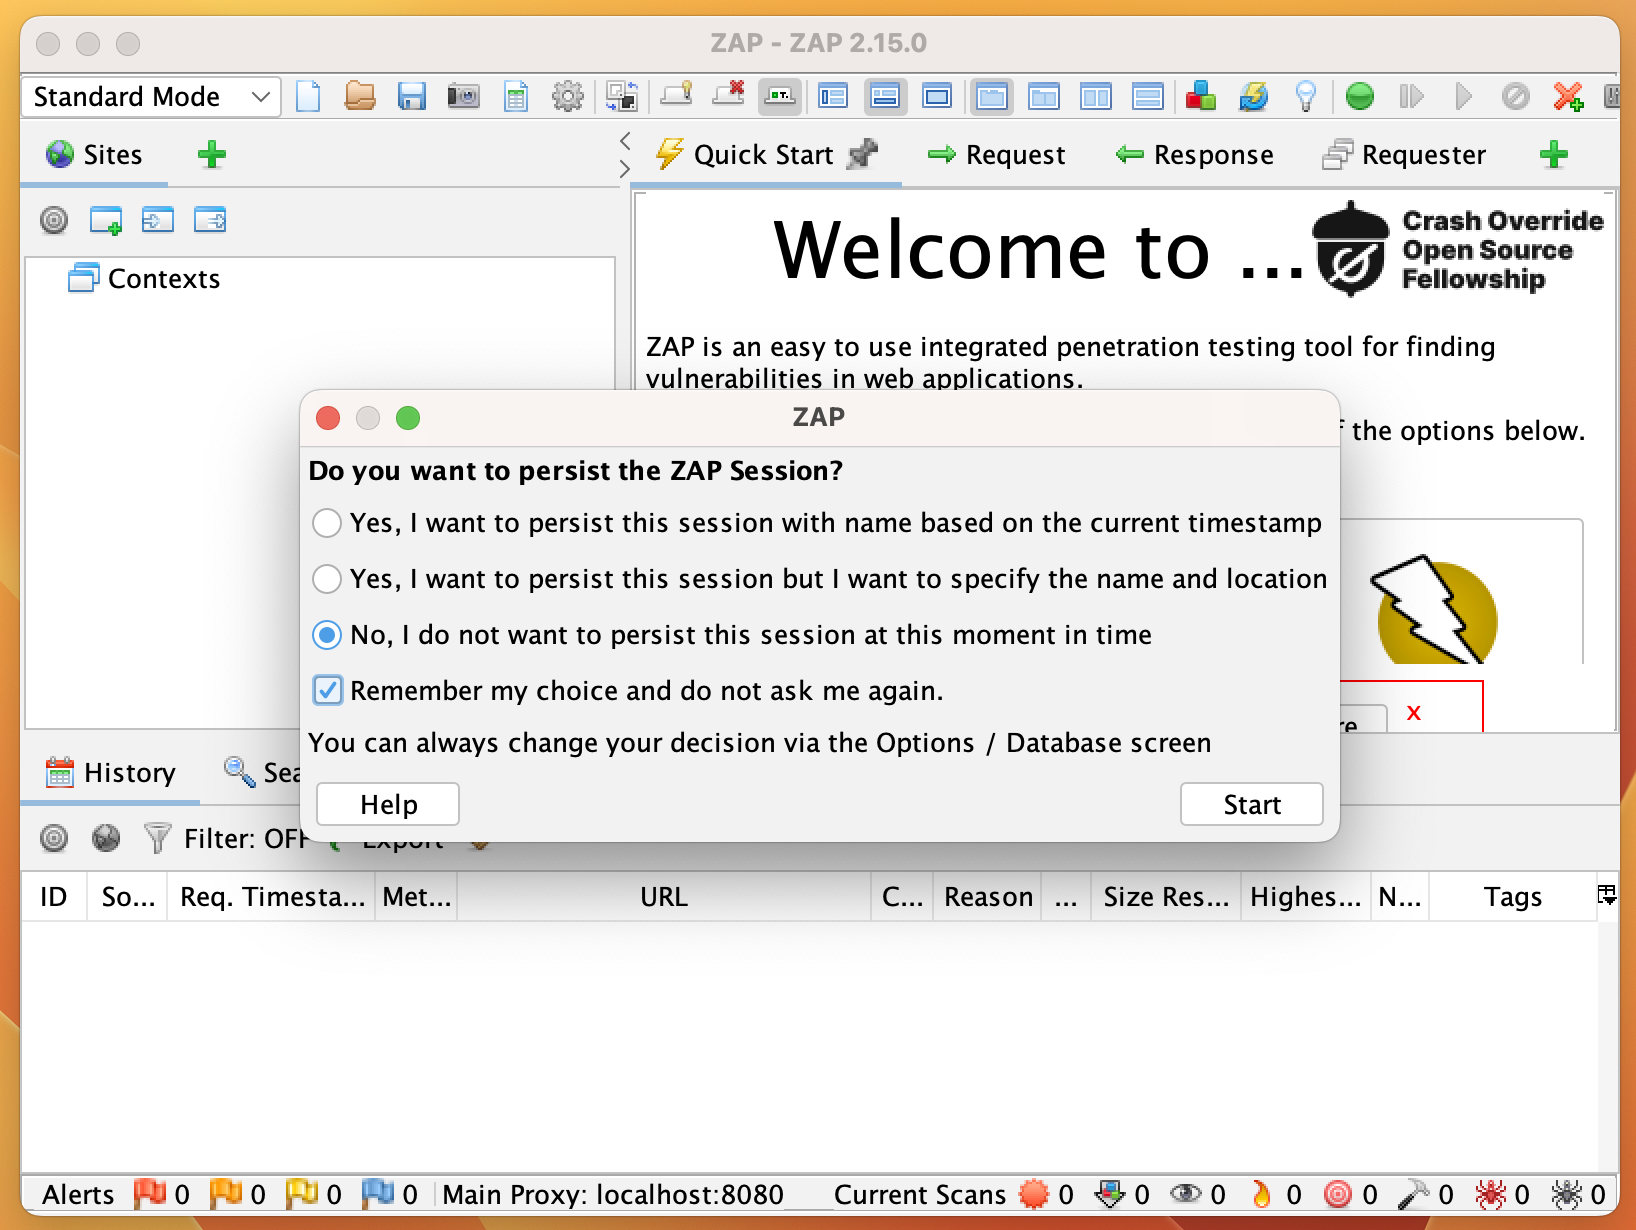Image resolution: width=1636 pixels, height=1230 pixels.
Task: Click Help in the session dialog
Action: 387,803
